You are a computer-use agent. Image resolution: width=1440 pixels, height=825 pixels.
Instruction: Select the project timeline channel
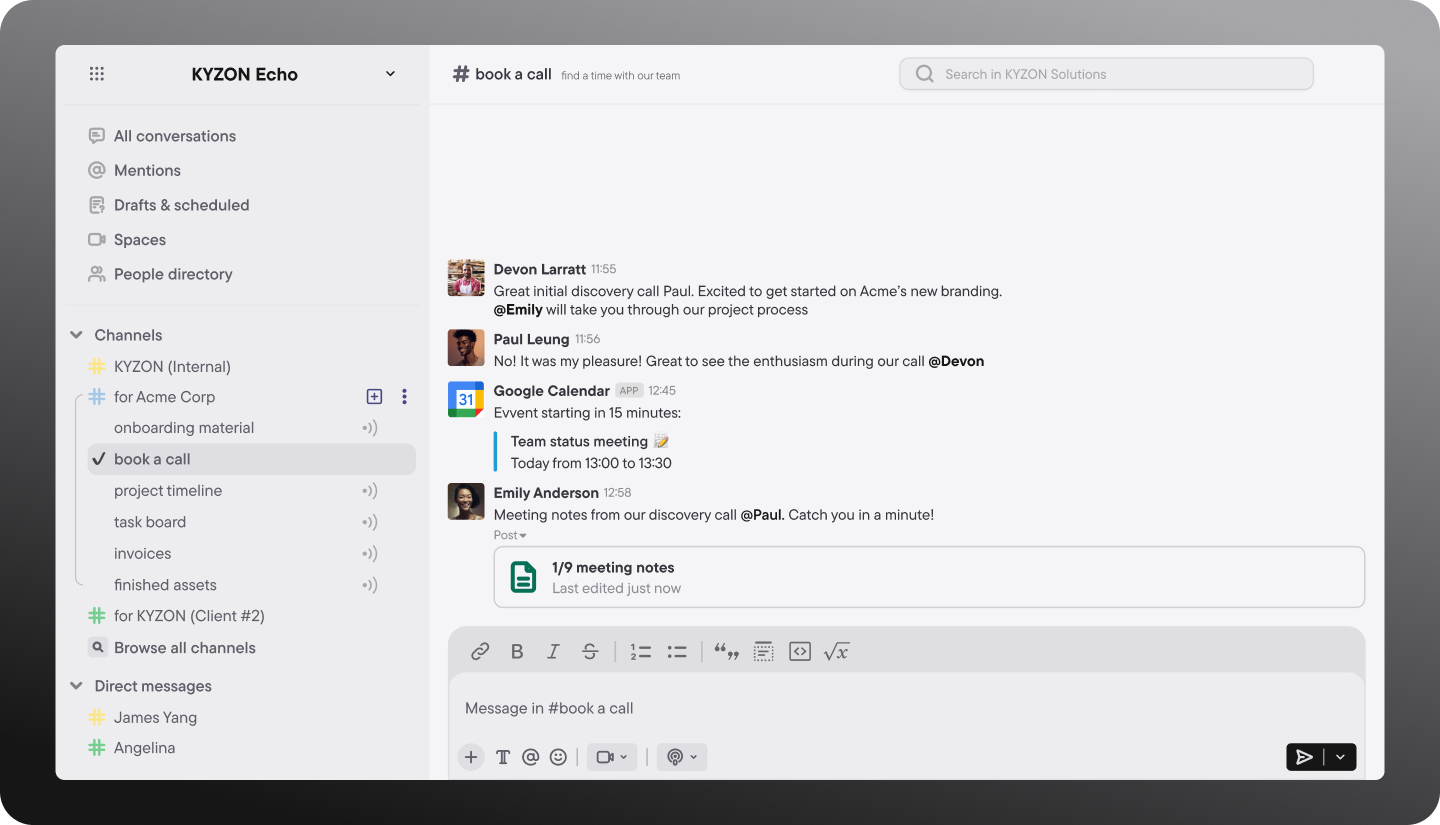coord(168,491)
